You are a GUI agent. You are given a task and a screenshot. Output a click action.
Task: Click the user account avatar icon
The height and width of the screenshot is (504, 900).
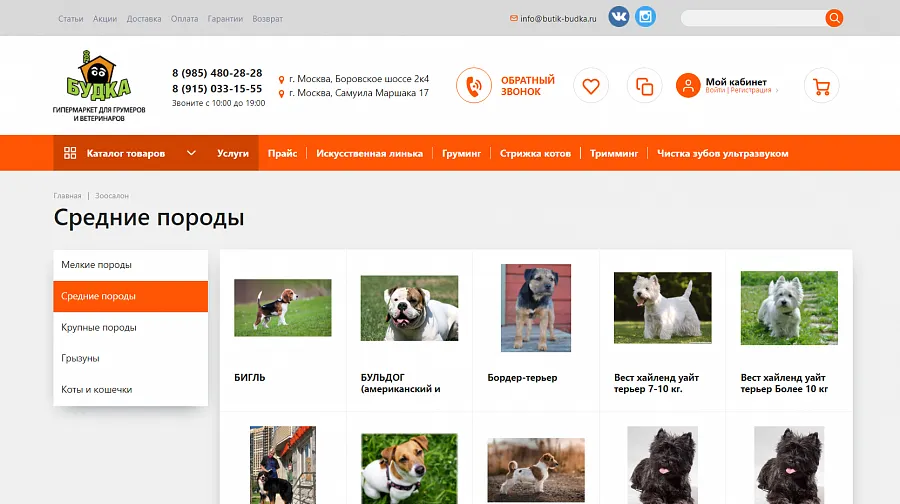pyautogui.click(x=688, y=86)
